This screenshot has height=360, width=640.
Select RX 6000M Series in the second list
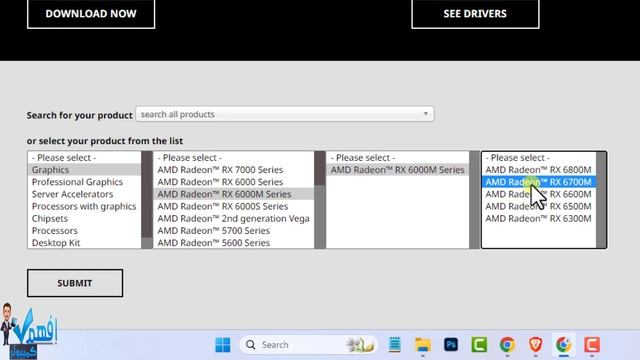point(234,194)
